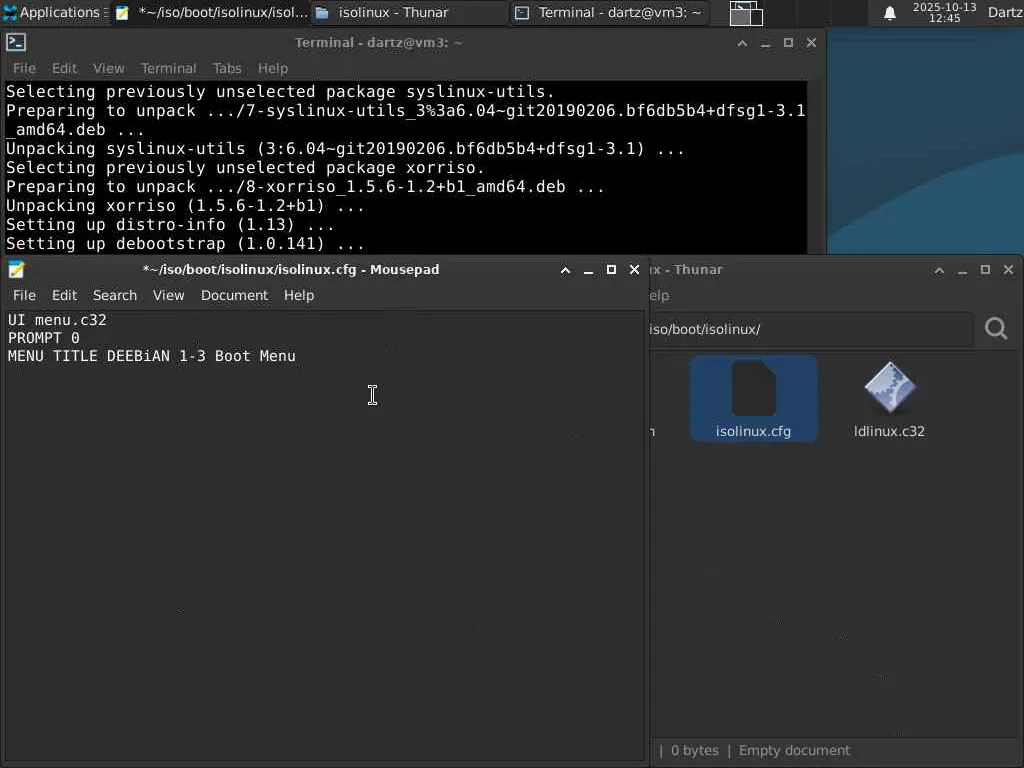Click the 'MENU TITLE DEEBiAN 1-3 Boot Menu' line
Viewport: 1024px width, 768px height.
152,356
